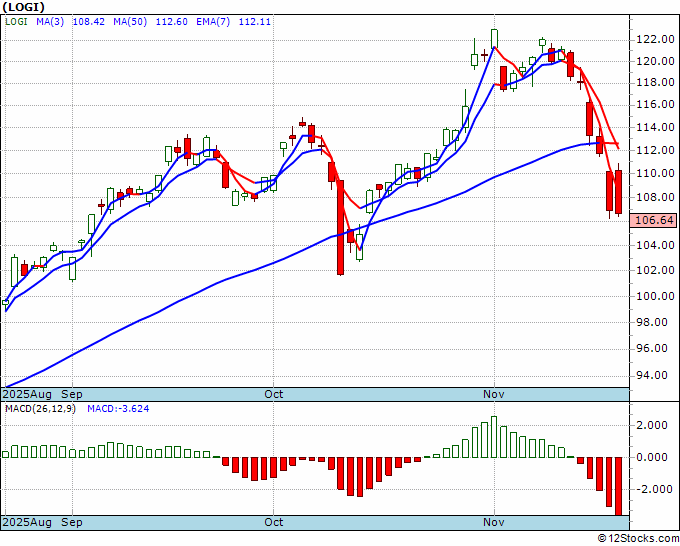Select the MA(3) legend label

pos(50,22)
